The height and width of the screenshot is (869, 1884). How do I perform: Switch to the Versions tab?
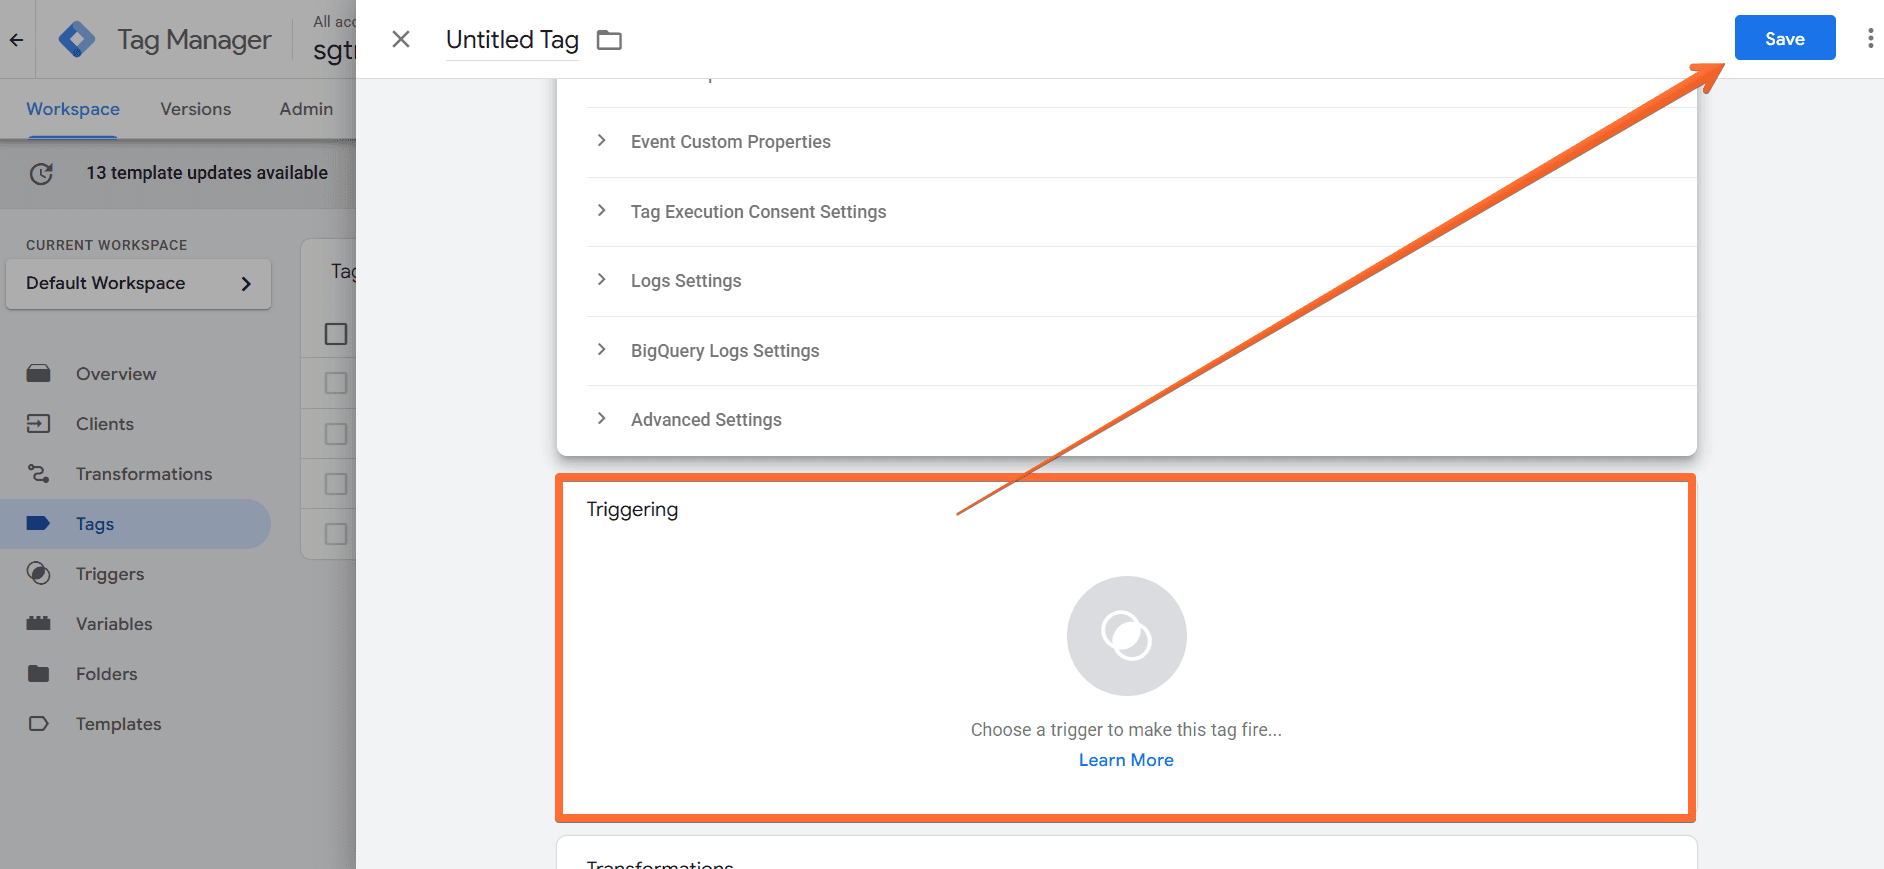point(196,109)
